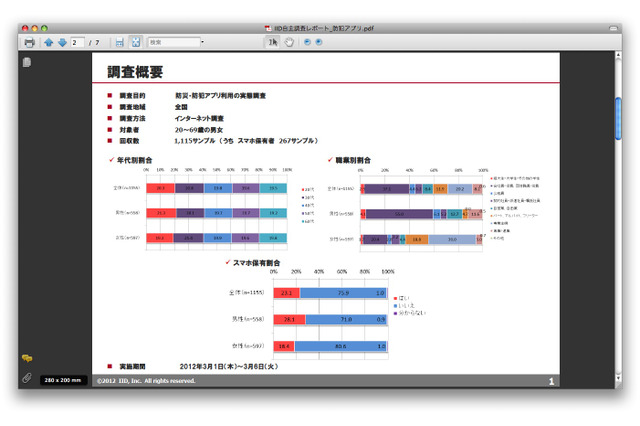The image size is (640, 426).
Task: Go to the next page with the down arrow
Action: (62, 42)
